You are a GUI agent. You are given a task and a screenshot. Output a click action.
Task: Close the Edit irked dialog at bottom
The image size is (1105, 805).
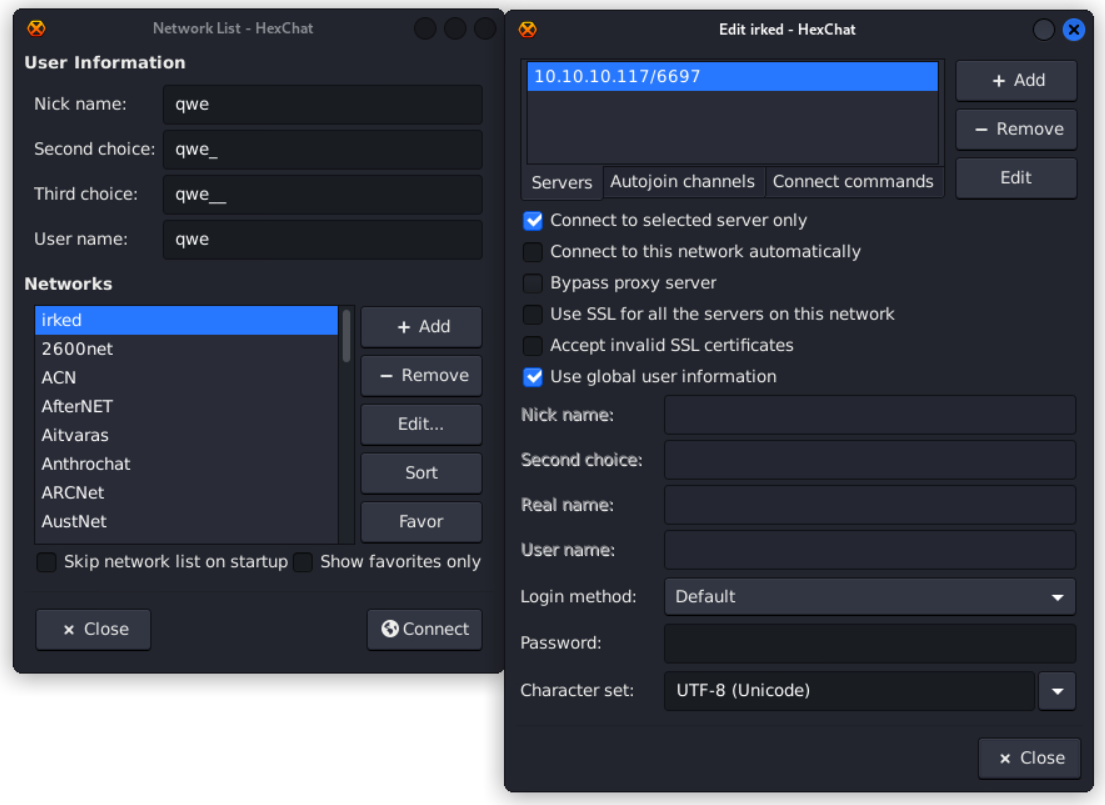coord(1029,758)
